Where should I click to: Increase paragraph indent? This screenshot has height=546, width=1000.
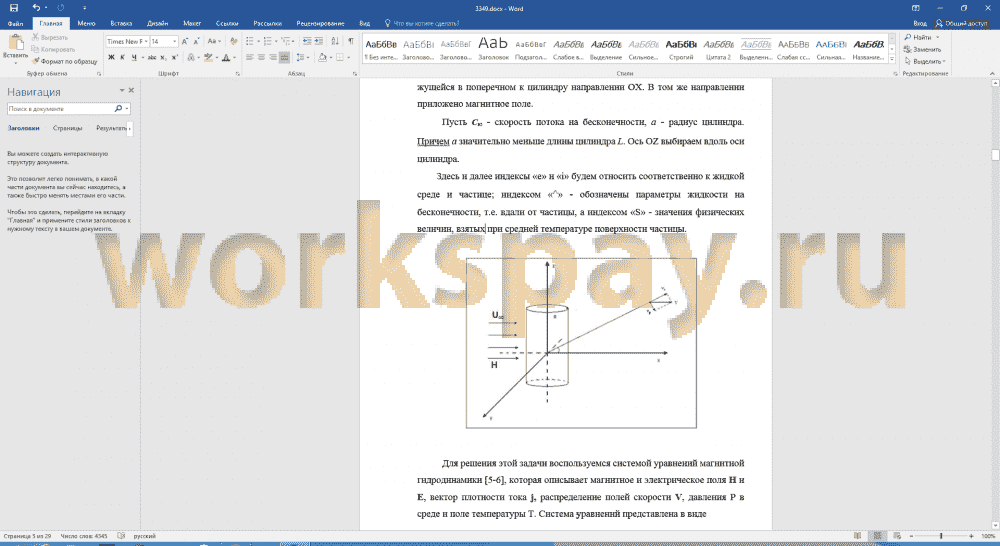click(319, 41)
